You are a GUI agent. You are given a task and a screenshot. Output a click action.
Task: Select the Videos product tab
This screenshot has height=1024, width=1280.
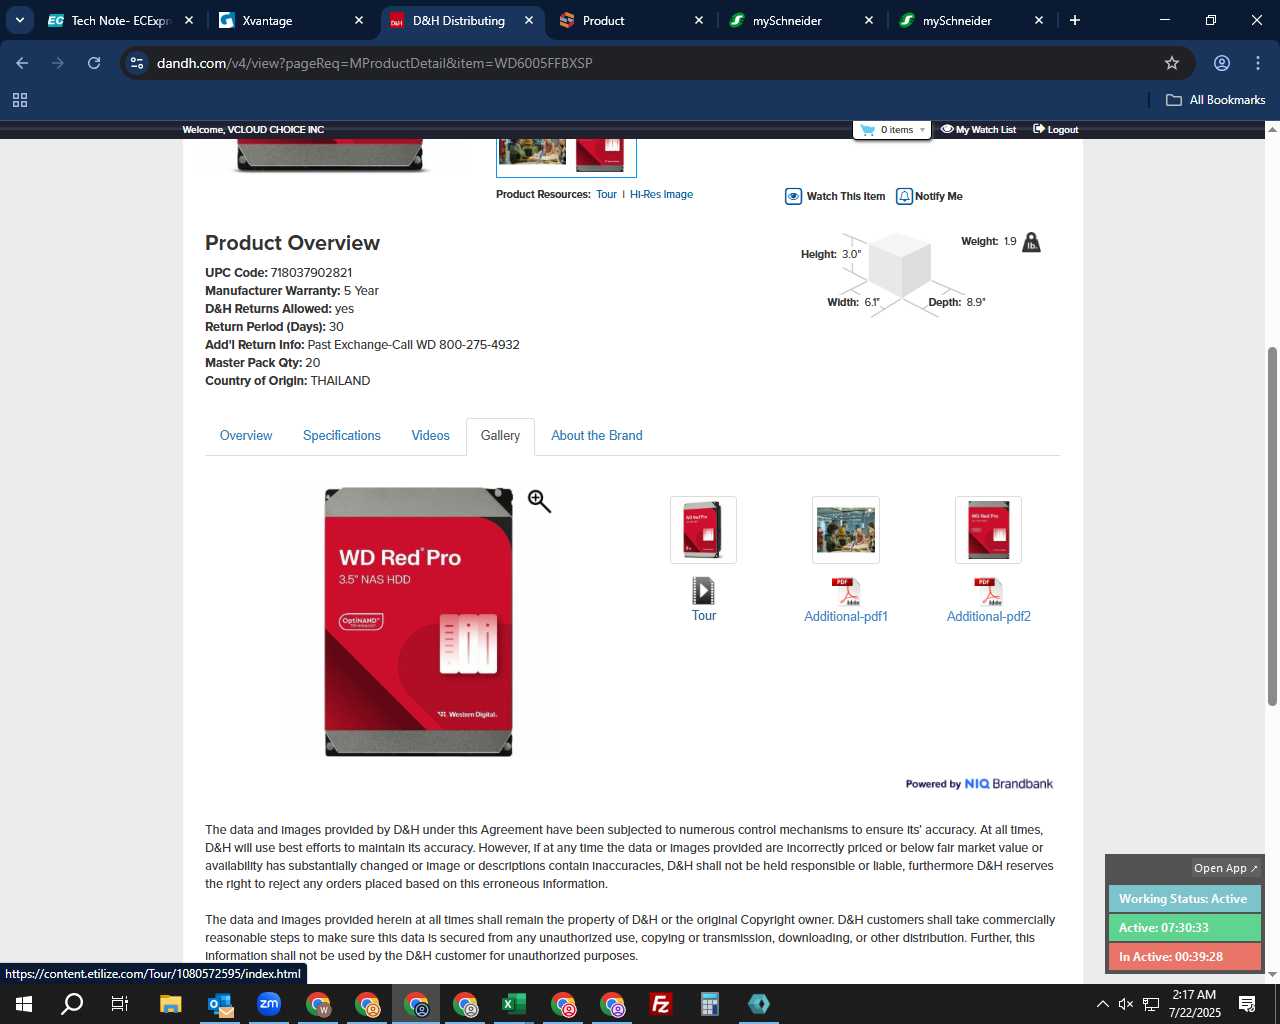[430, 436]
